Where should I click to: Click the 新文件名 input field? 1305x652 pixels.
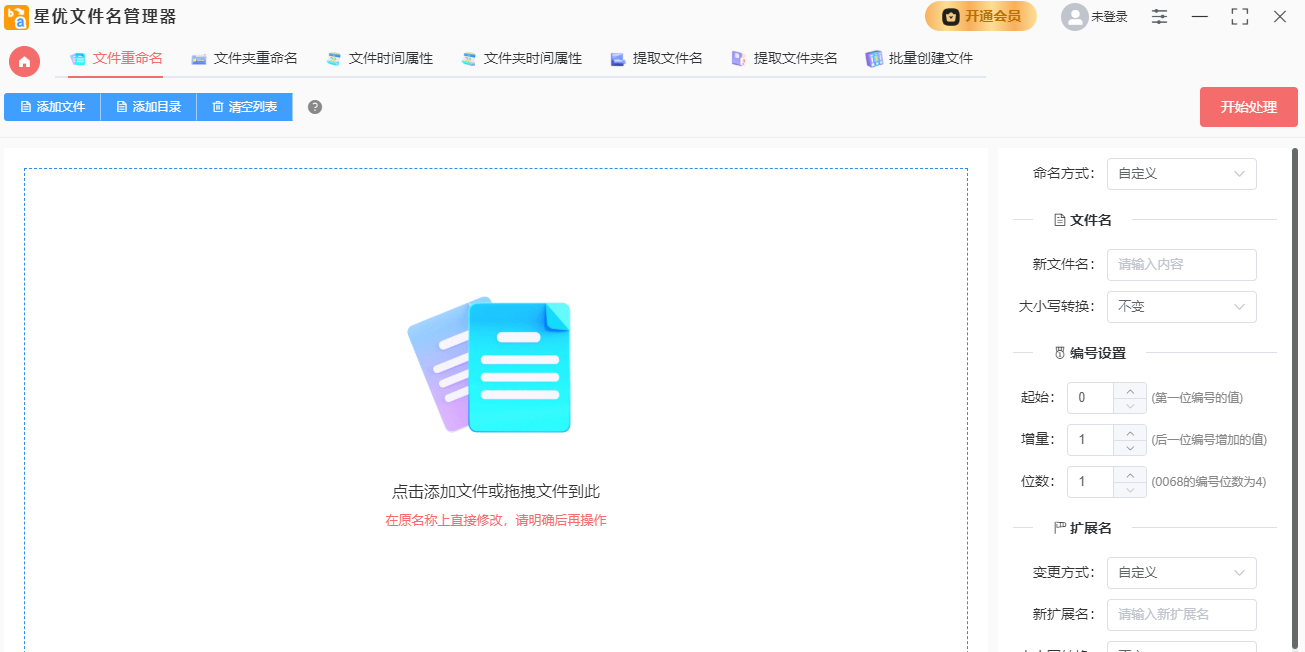1181,264
